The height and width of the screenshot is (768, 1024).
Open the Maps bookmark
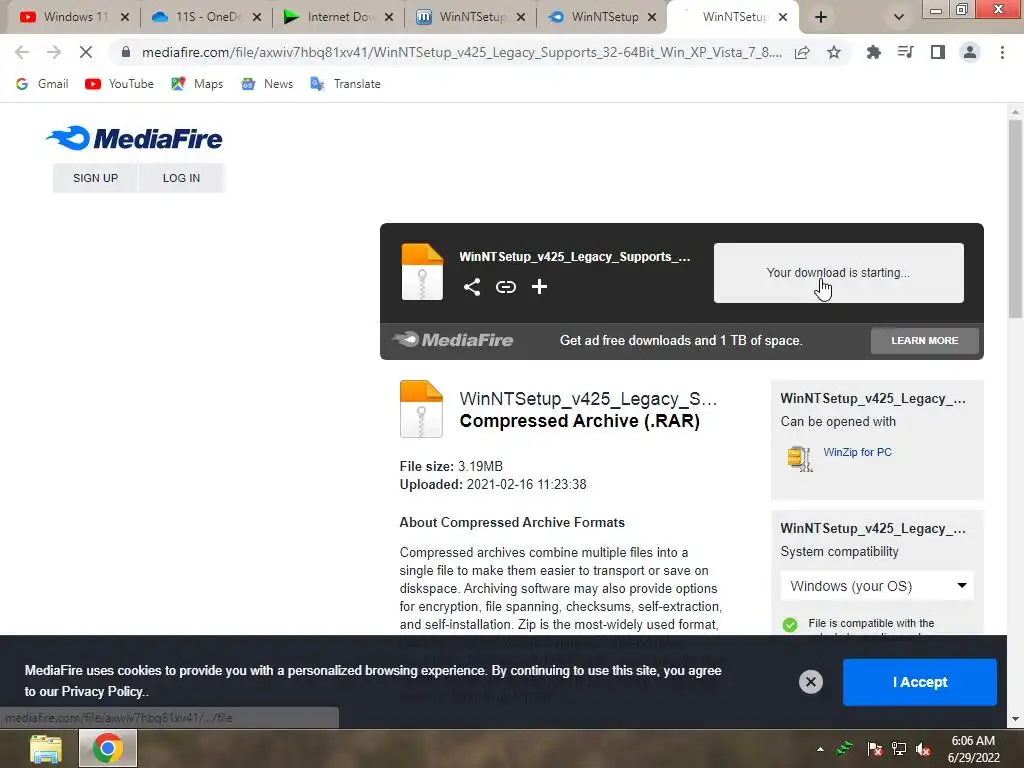click(197, 84)
